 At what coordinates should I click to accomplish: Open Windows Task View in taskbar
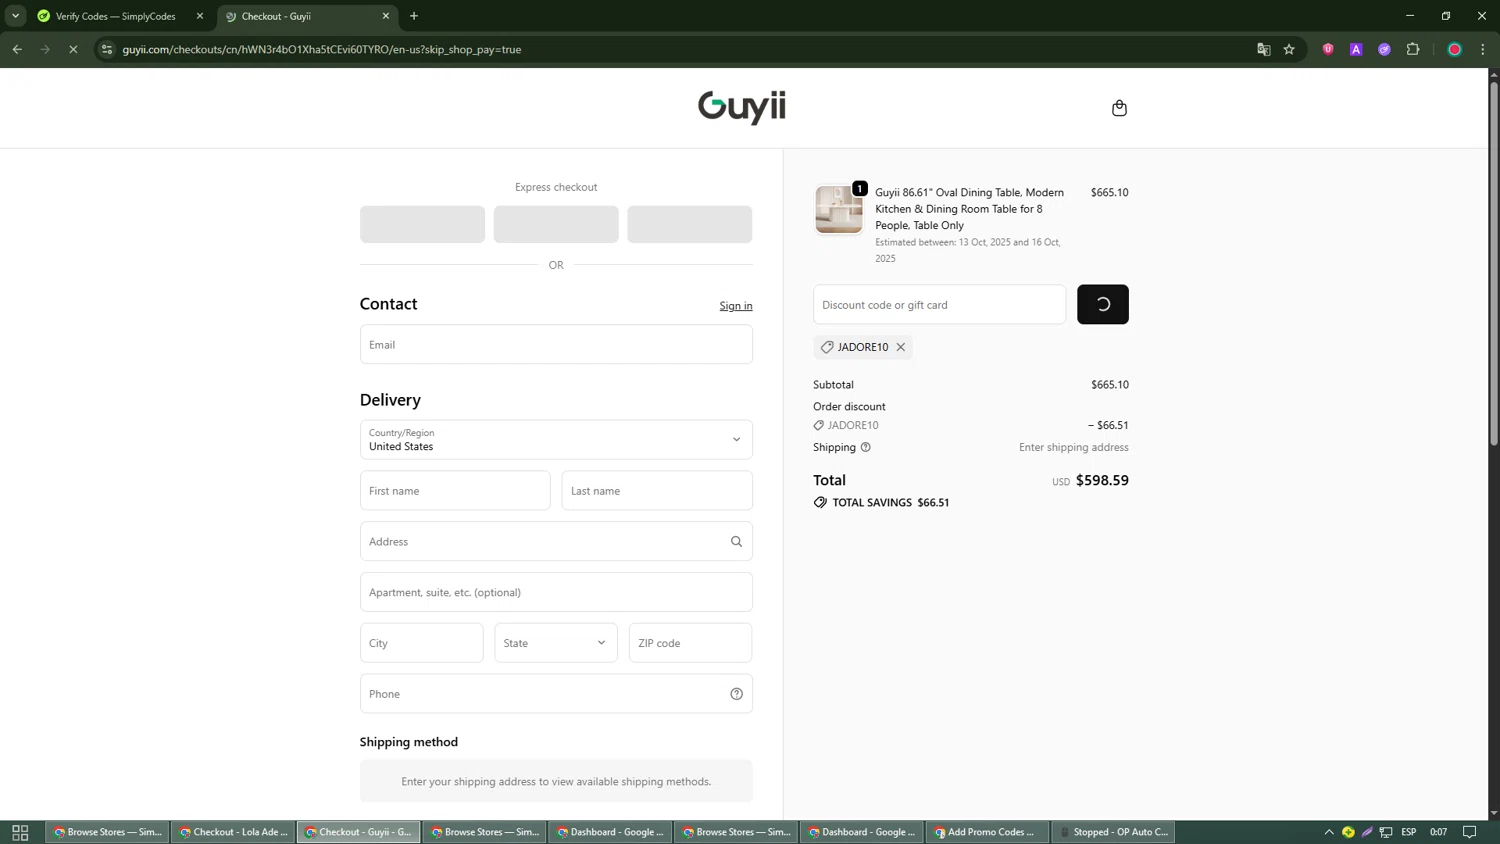point(20,832)
